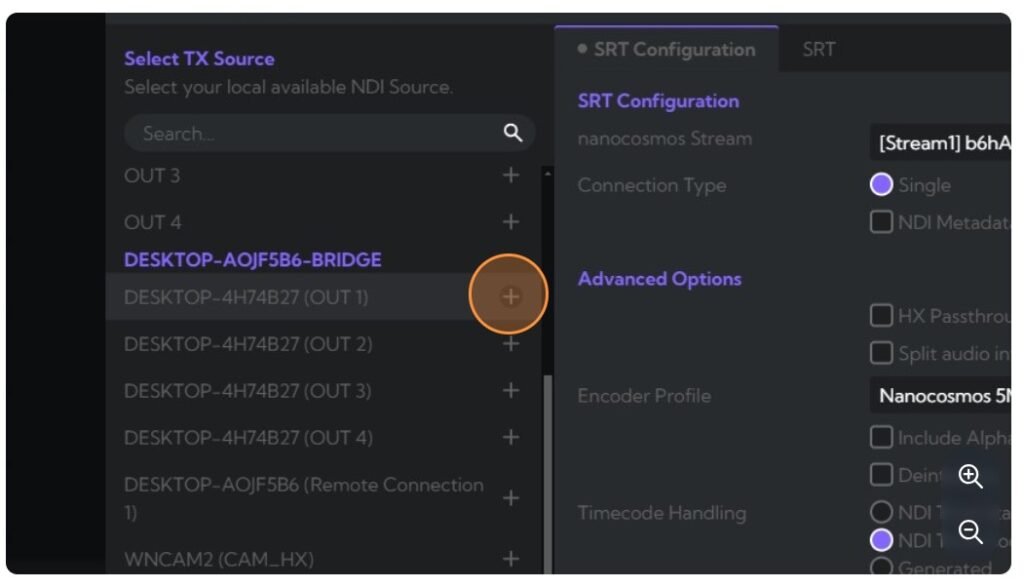Choose the Generated timecode option
Viewport: 1024px width, 588px height.
pyautogui.click(x=881, y=568)
